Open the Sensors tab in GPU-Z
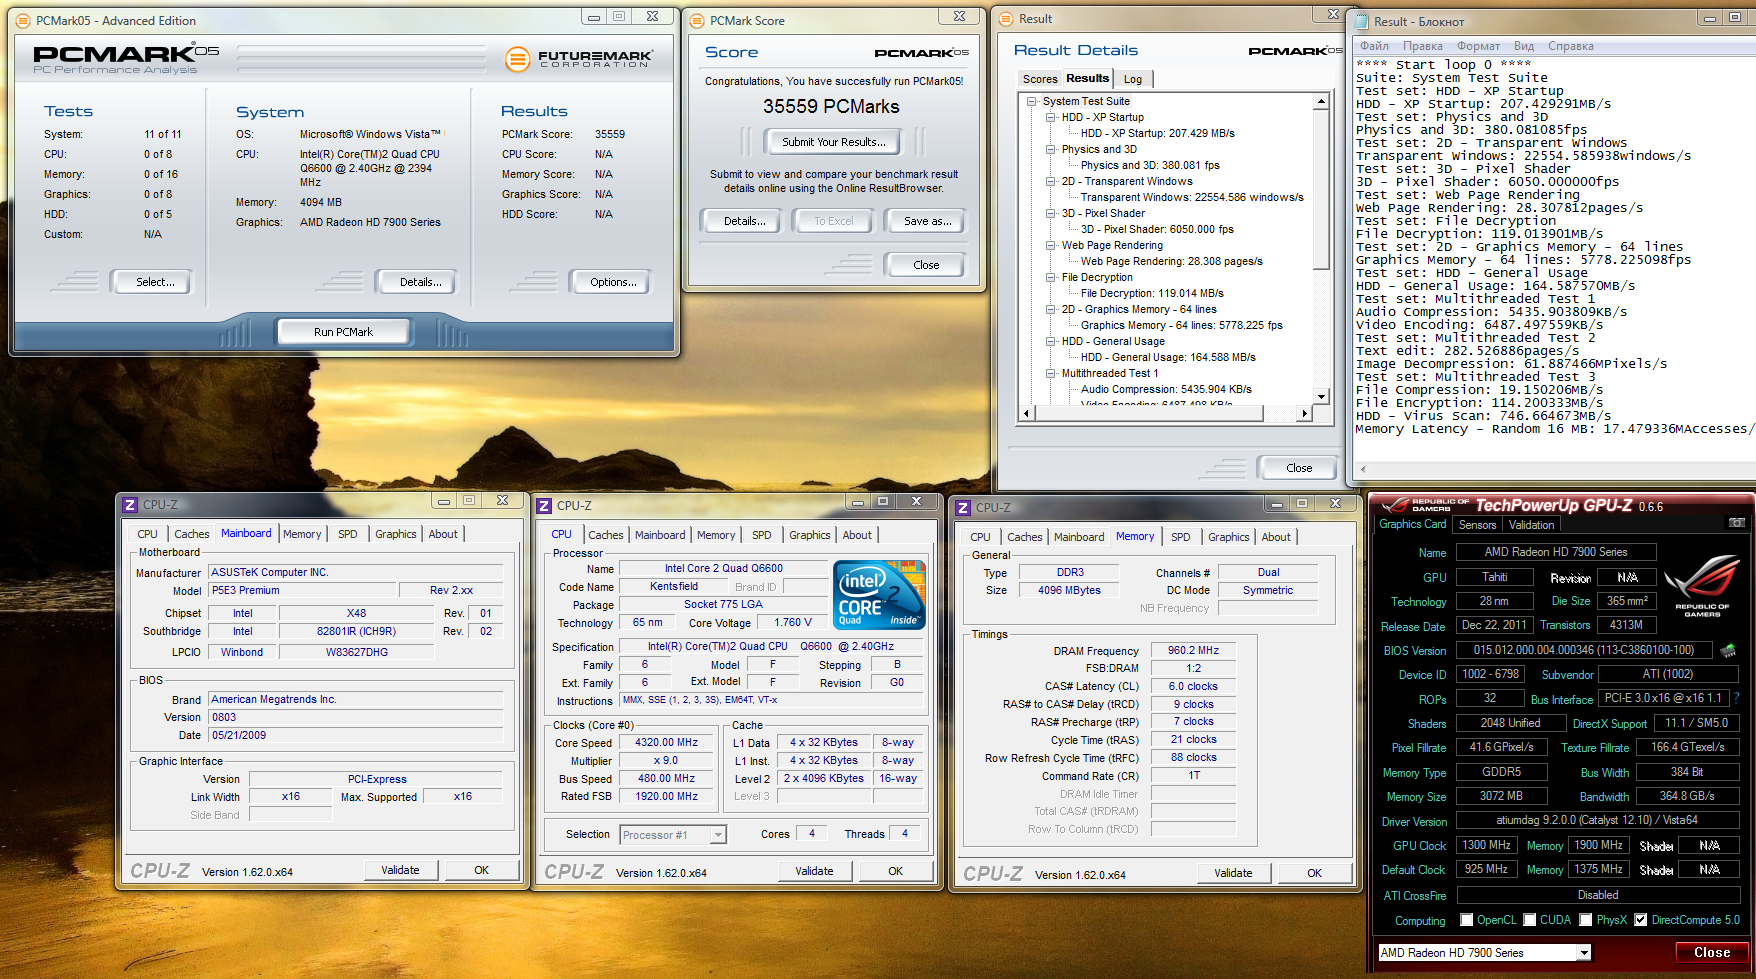 click(1477, 525)
